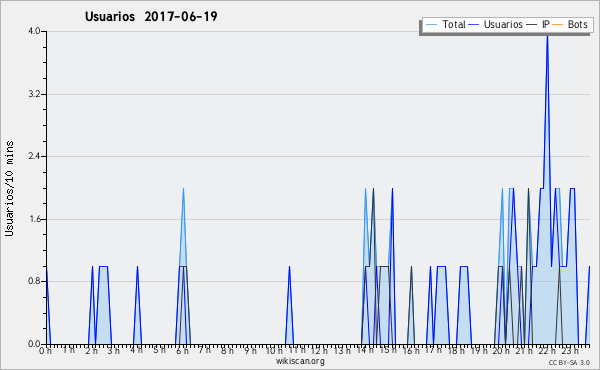Screen dimensions: 600x370
Task: Select the 'IP' legend label
Action: (546, 24)
